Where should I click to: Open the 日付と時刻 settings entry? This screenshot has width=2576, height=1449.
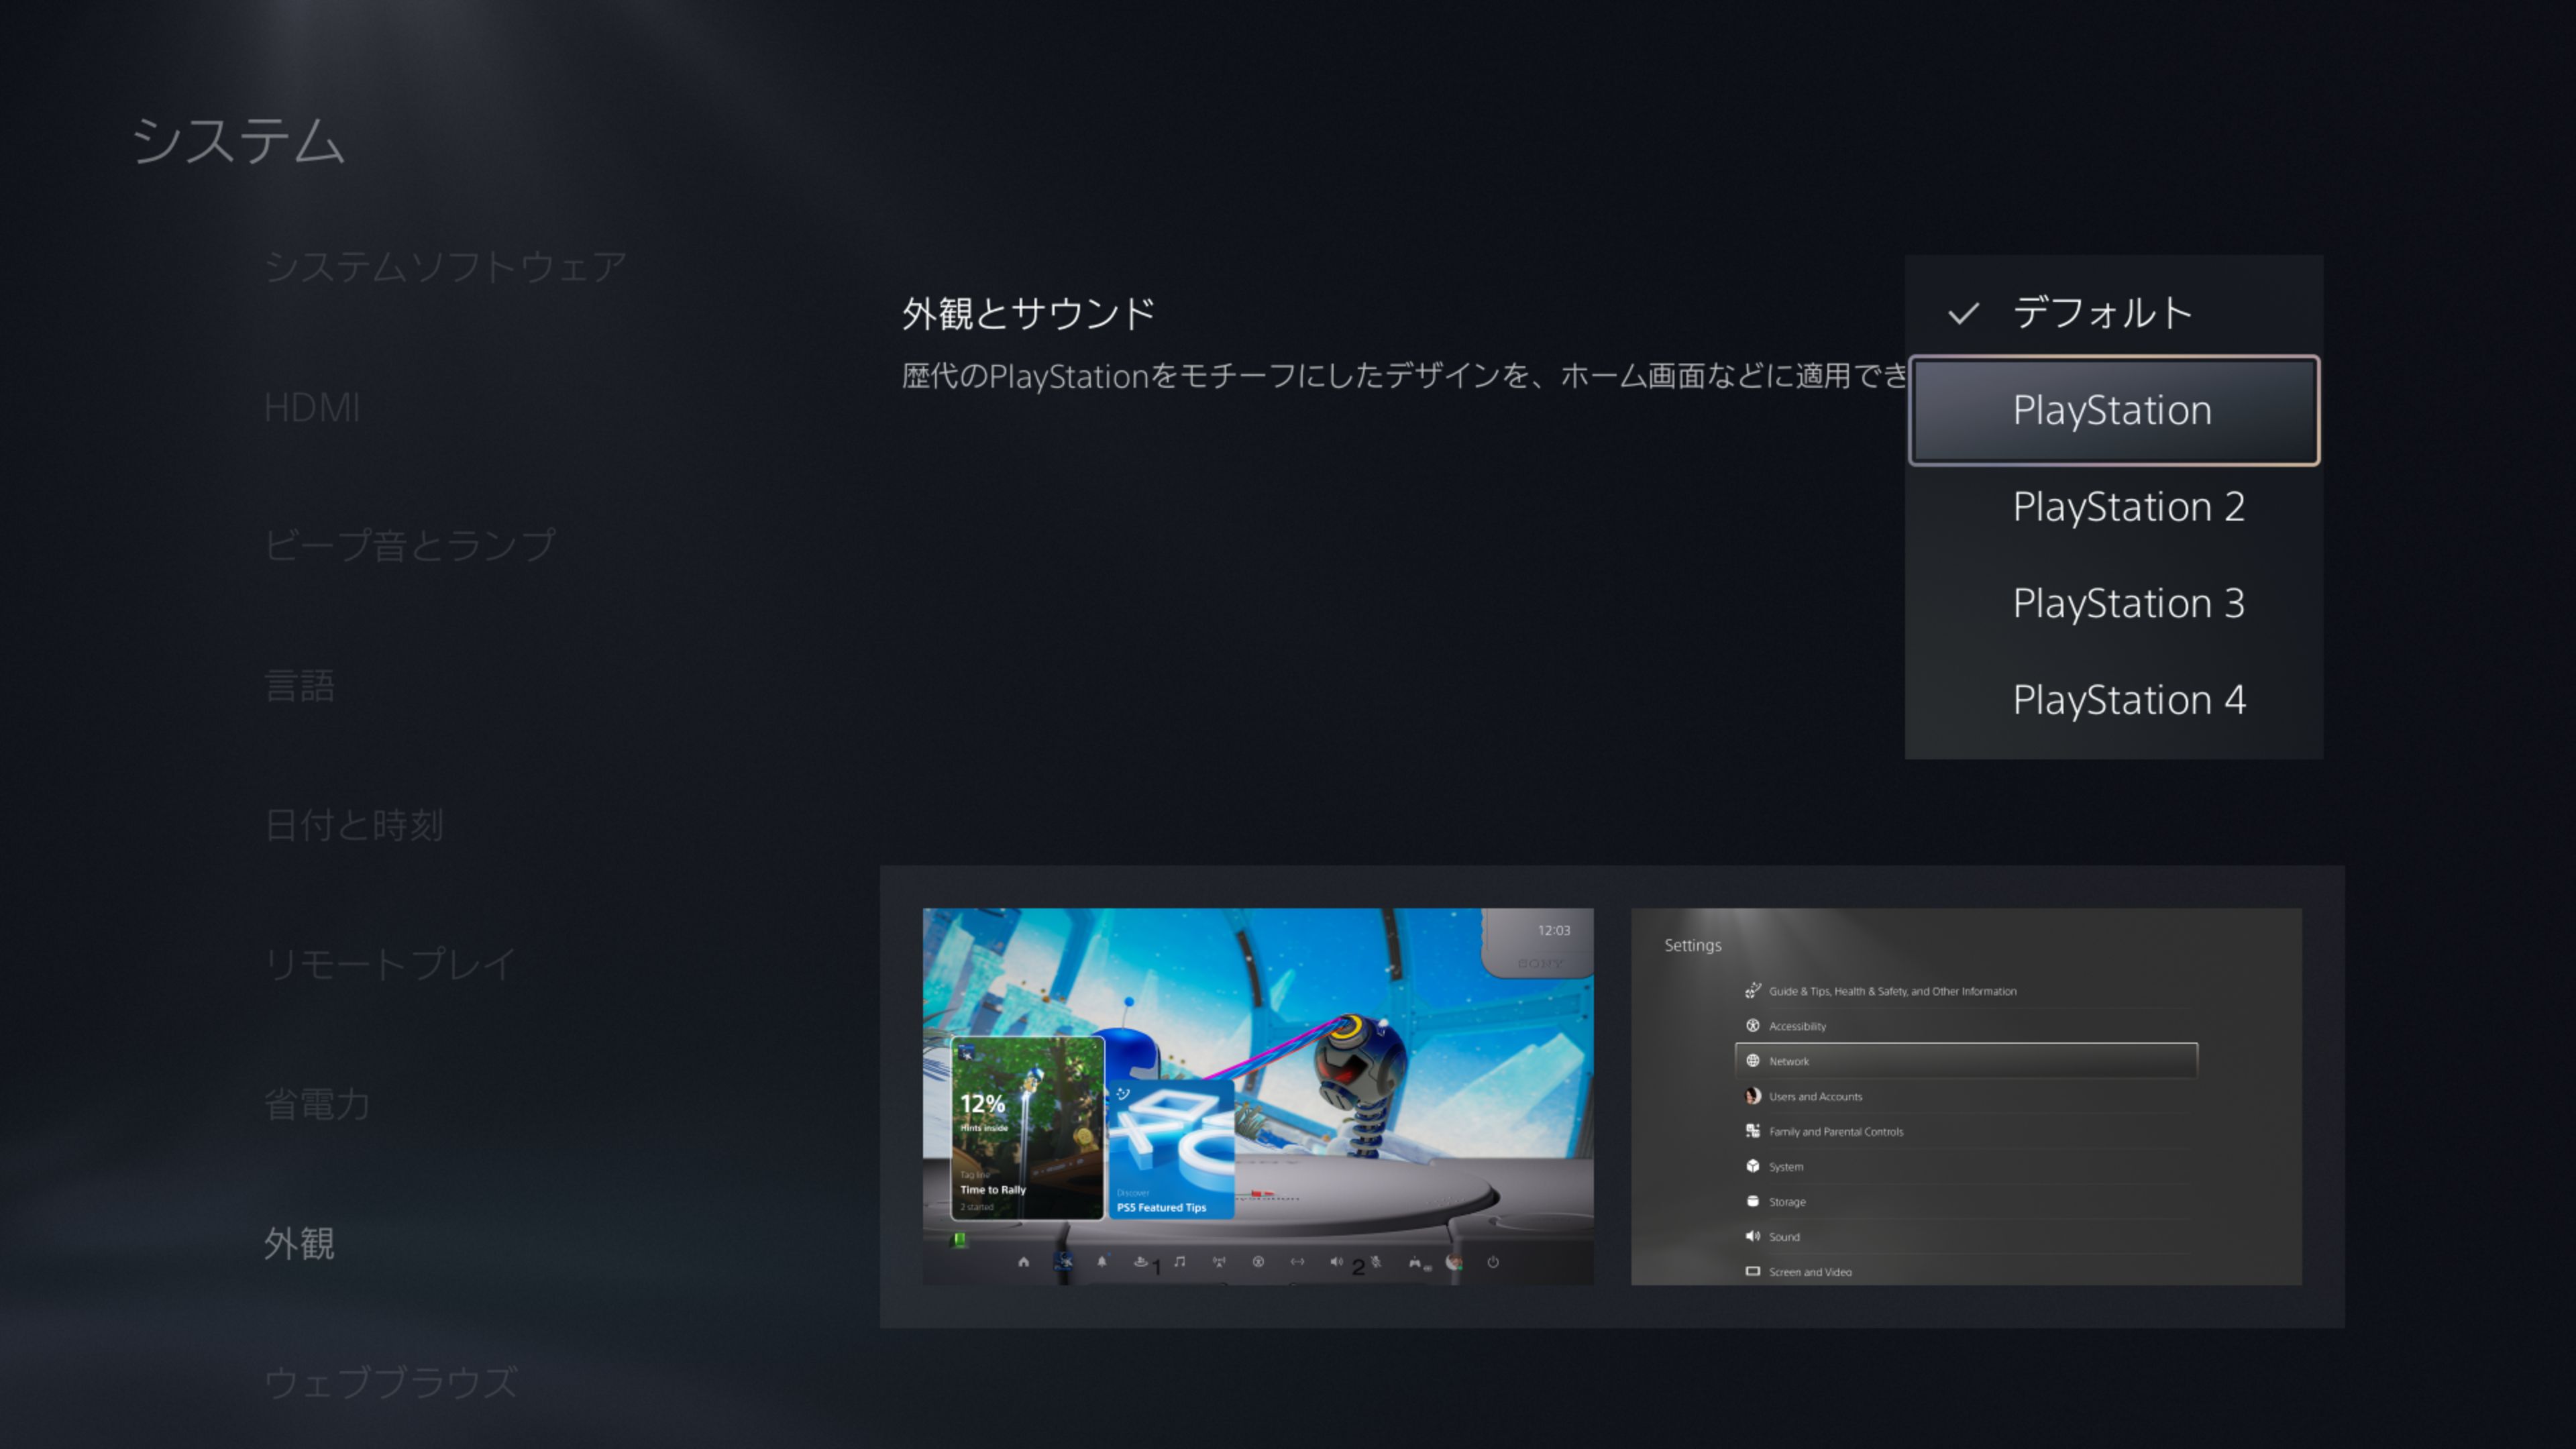354,825
